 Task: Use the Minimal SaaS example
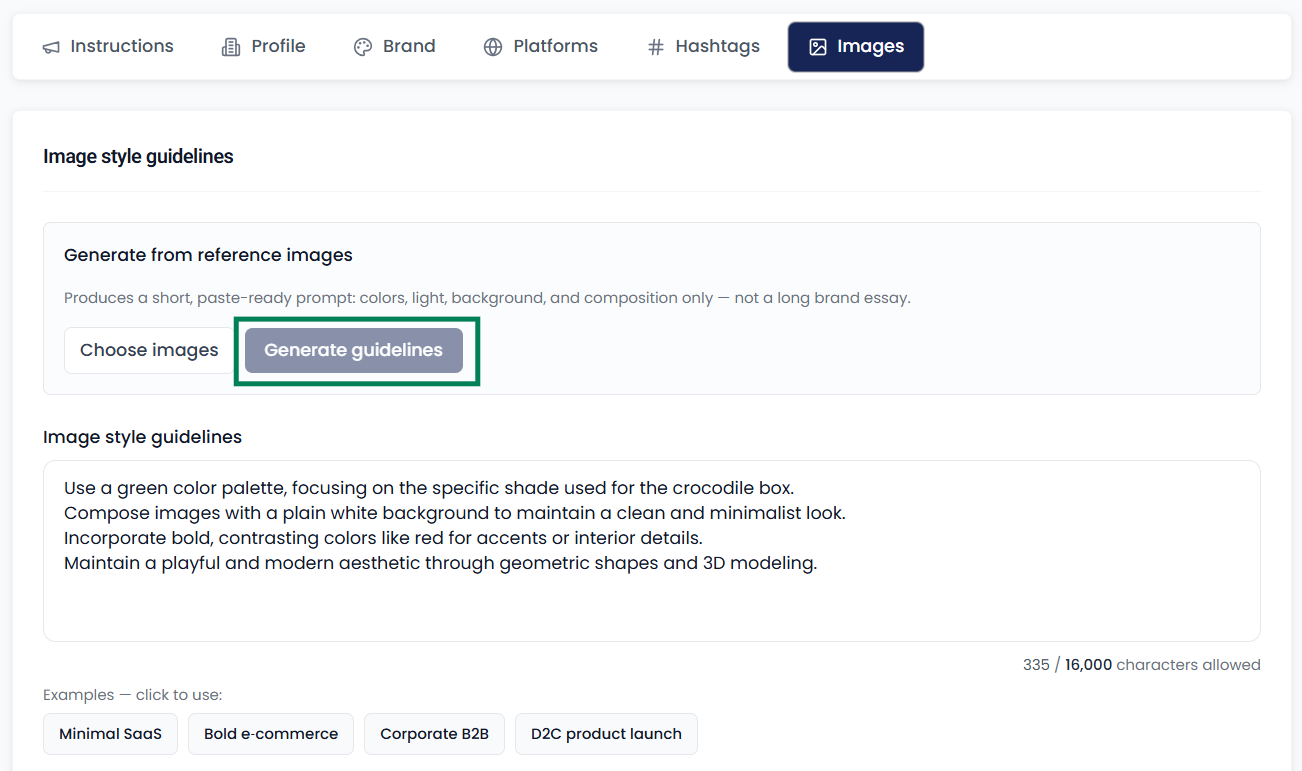110,734
